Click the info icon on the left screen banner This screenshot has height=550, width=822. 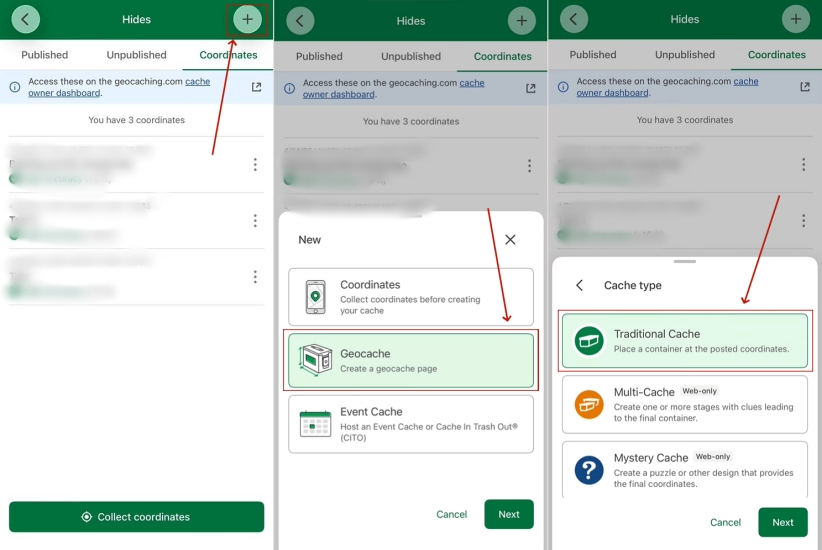click(15, 87)
